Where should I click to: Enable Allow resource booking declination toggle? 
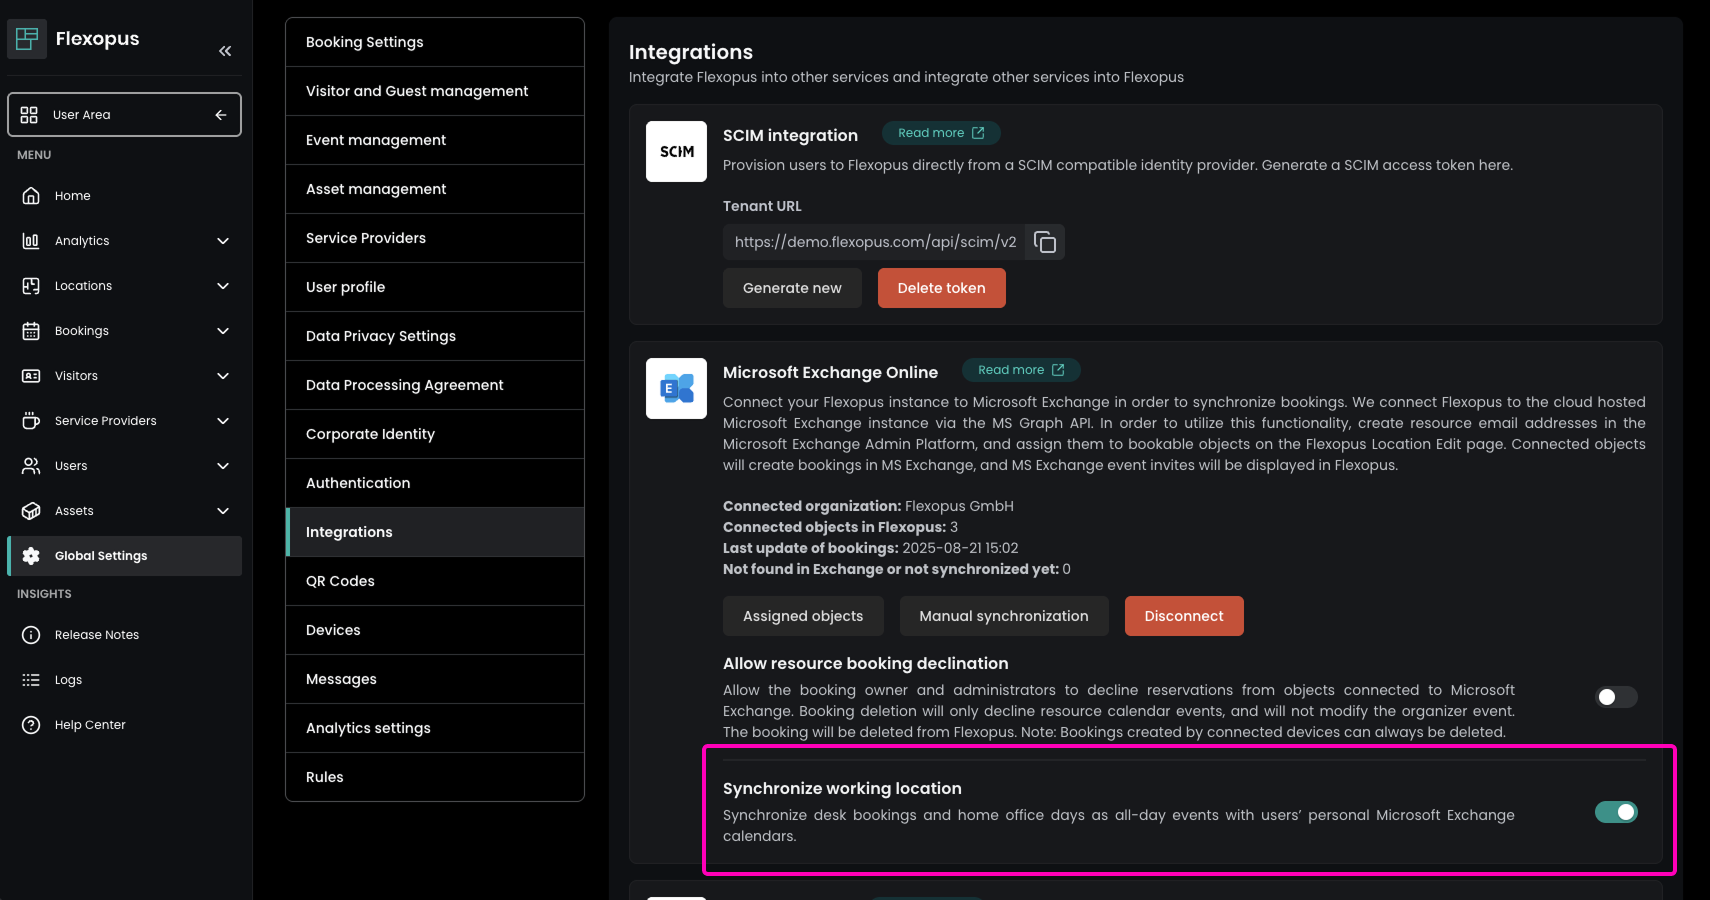pos(1615,697)
